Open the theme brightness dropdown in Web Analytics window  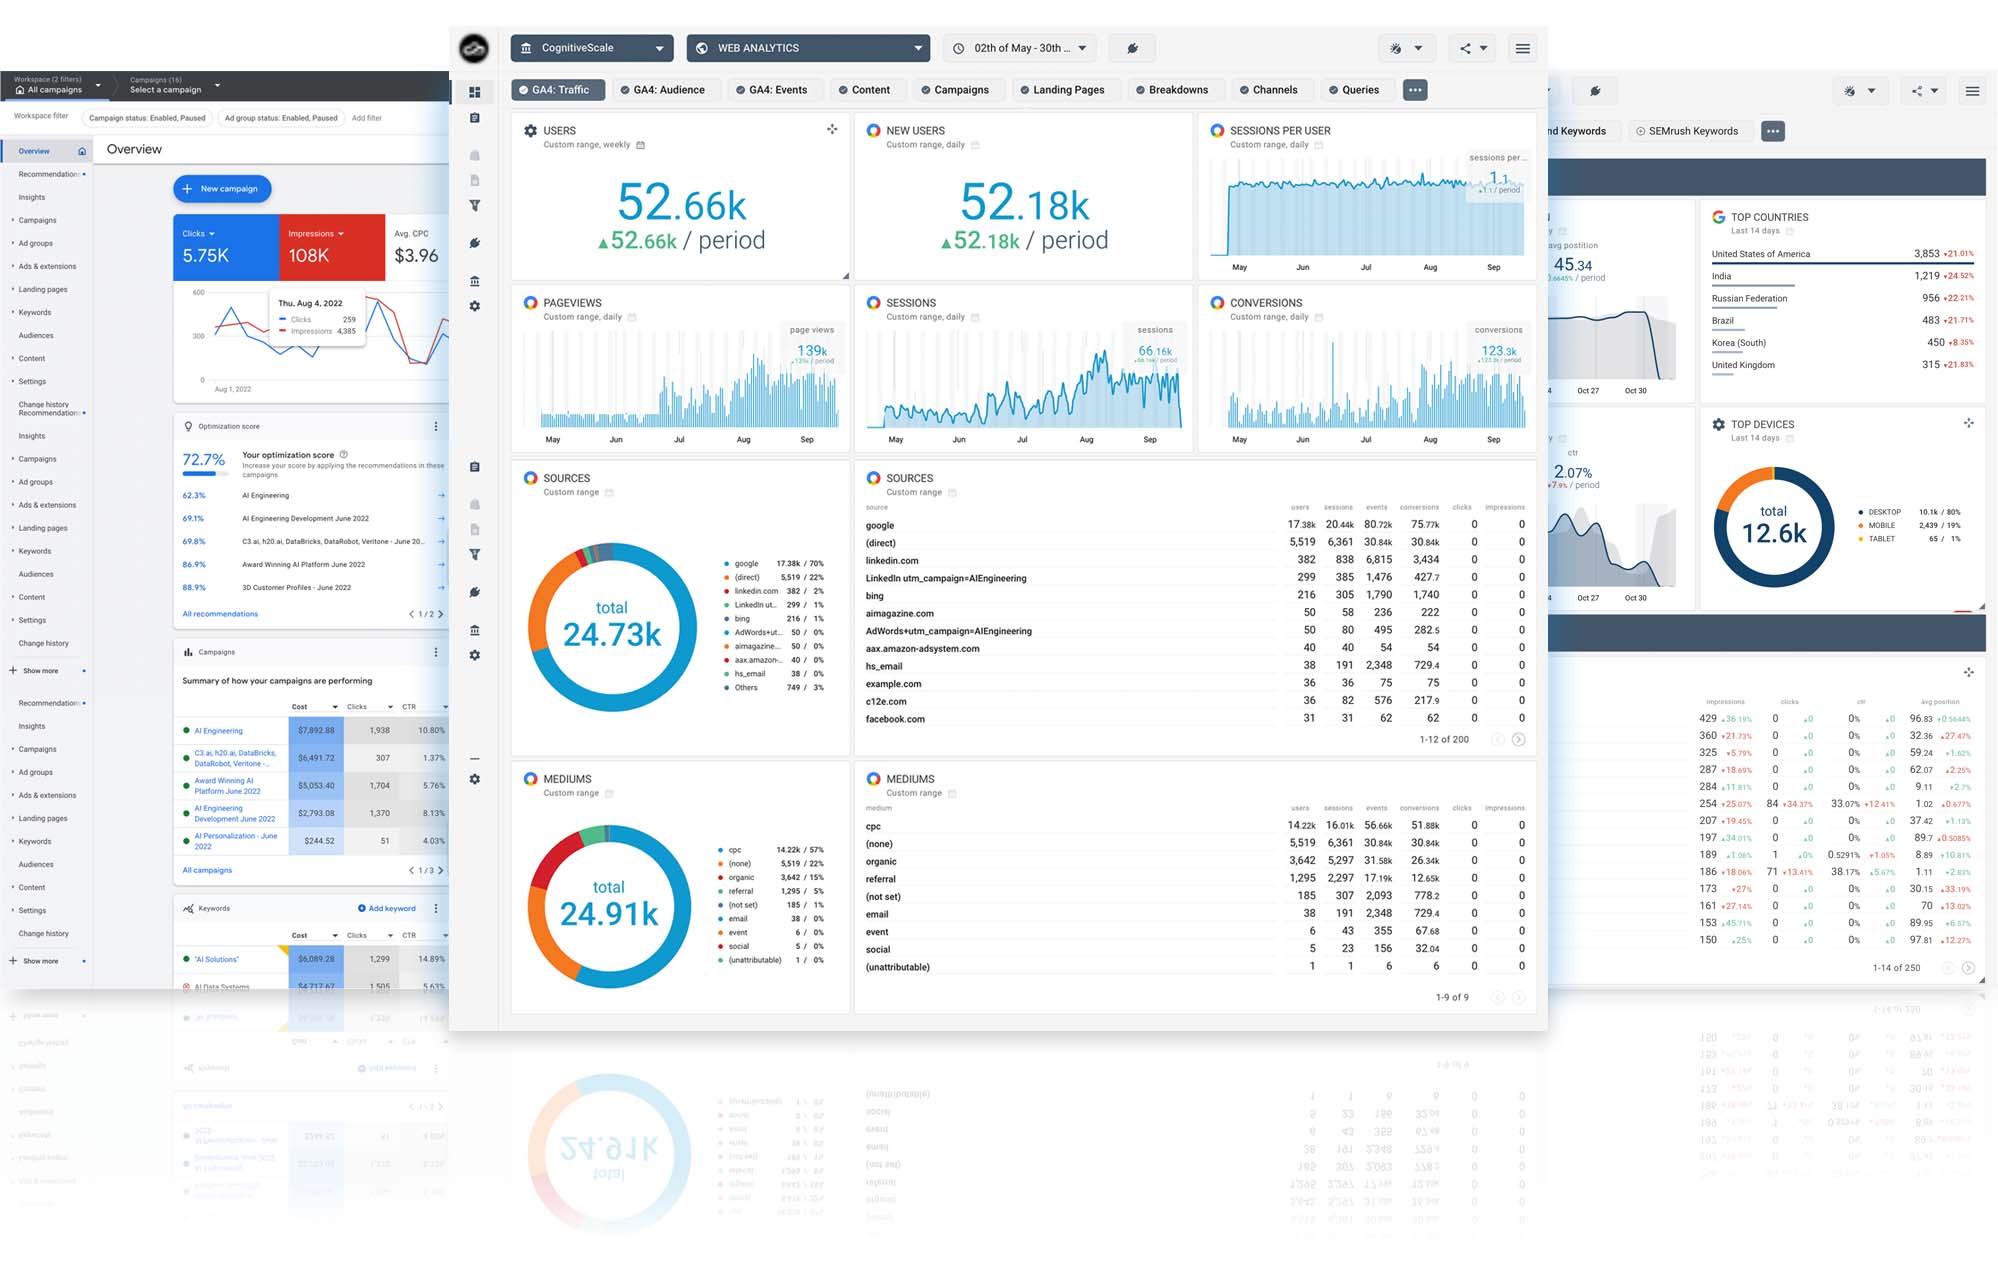[1406, 48]
